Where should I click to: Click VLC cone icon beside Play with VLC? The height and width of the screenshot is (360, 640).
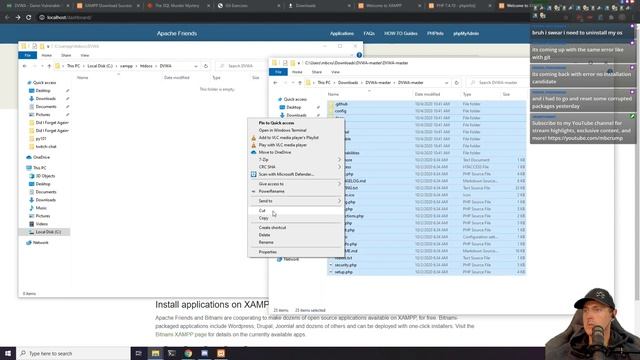pyautogui.click(x=253, y=145)
